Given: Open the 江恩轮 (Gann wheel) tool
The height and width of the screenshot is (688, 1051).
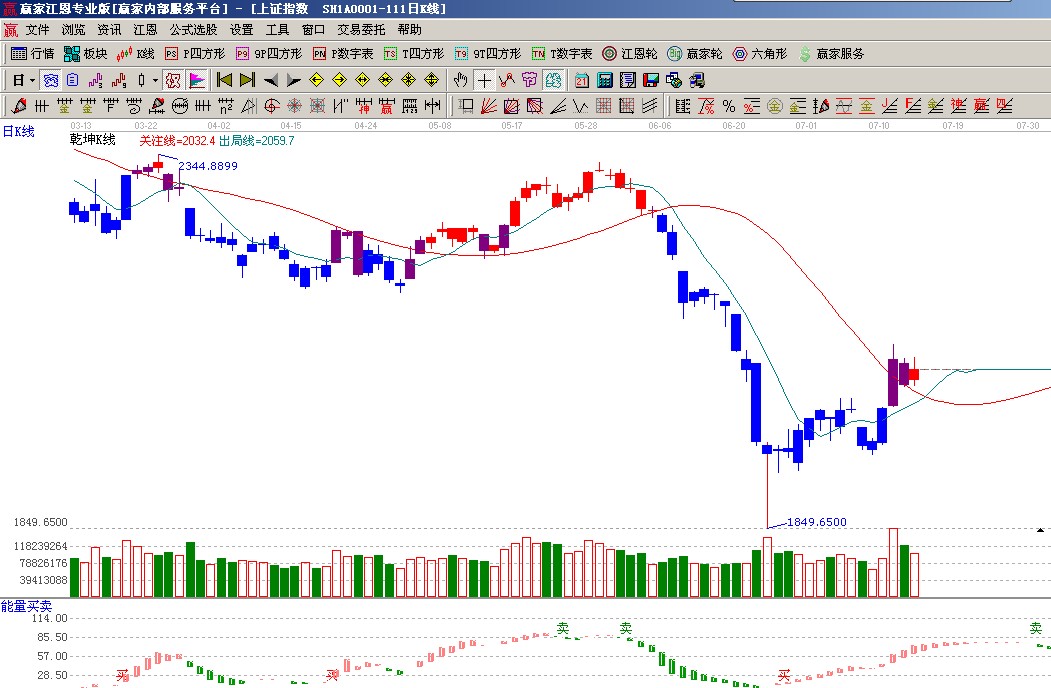Looking at the screenshot, I should (x=630, y=54).
